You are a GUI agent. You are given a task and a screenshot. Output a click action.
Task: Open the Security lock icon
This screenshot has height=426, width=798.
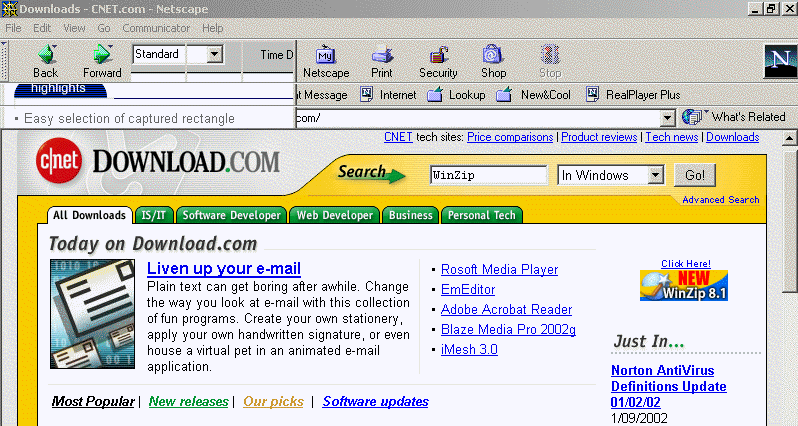point(438,61)
